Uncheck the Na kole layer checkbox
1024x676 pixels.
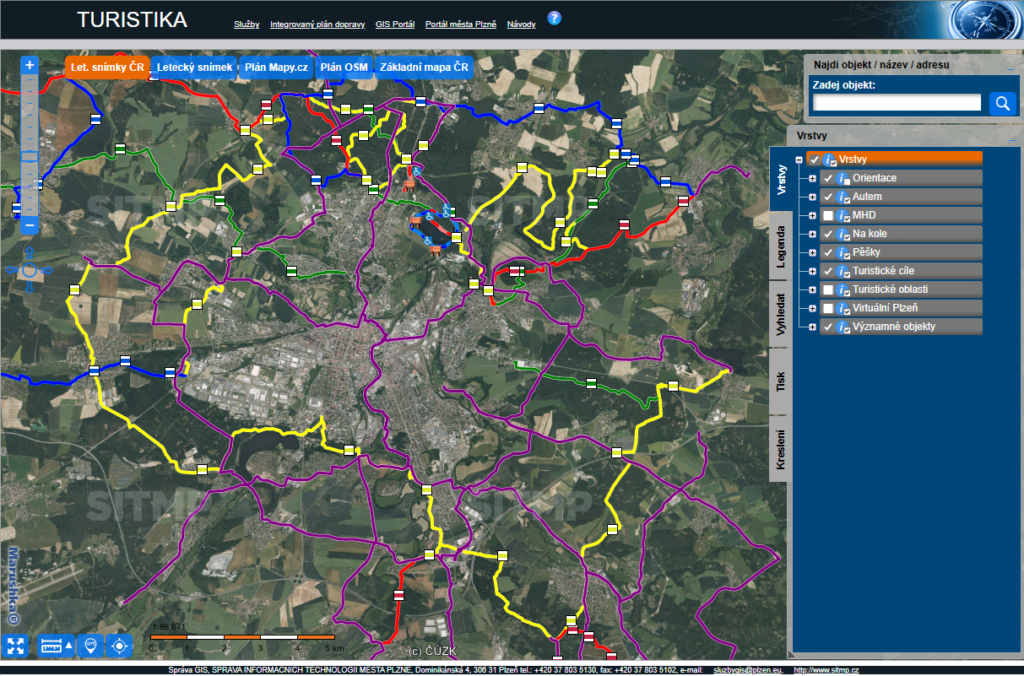pyautogui.click(x=828, y=234)
